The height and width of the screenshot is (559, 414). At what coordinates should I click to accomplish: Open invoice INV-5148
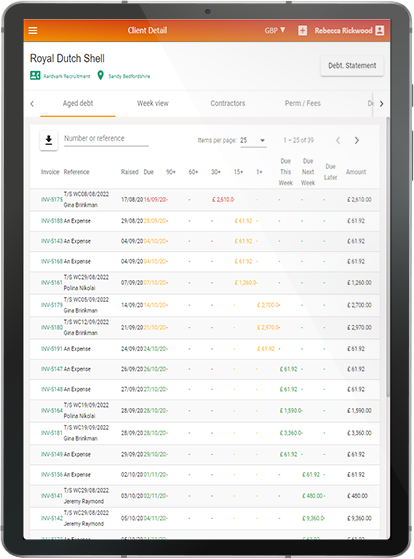click(52, 390)
